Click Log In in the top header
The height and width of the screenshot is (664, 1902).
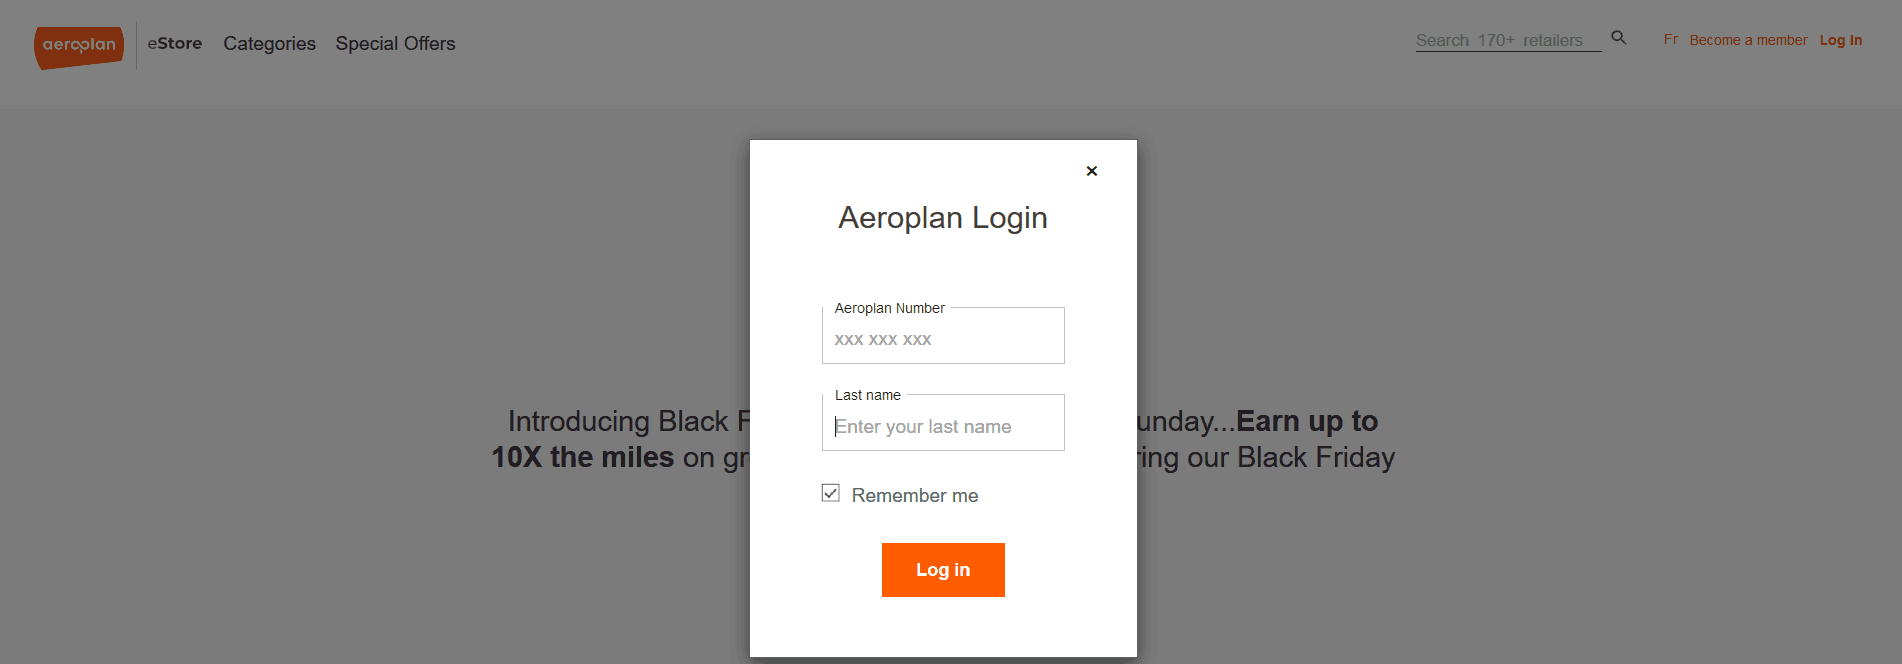[x=1841, y=40]
